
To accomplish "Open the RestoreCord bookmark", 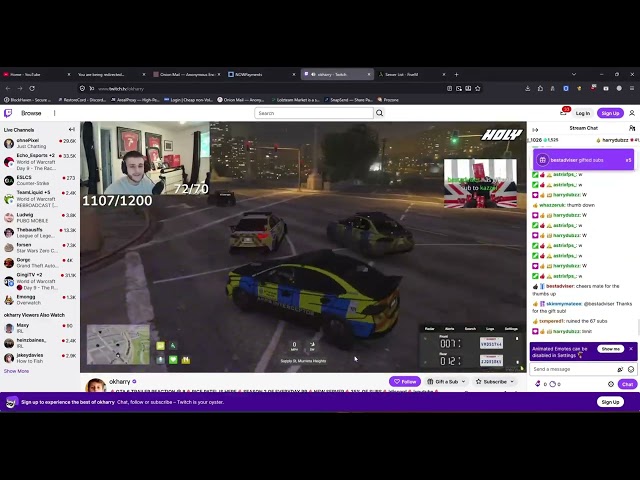I will tap(83, 100).
